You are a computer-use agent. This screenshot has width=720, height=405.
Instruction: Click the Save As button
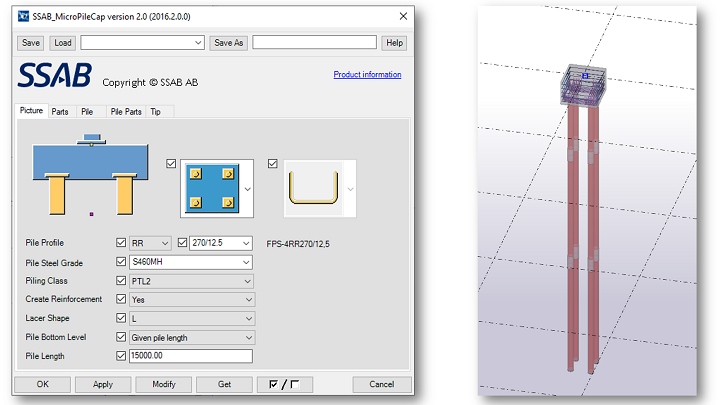tap(229, 43)
